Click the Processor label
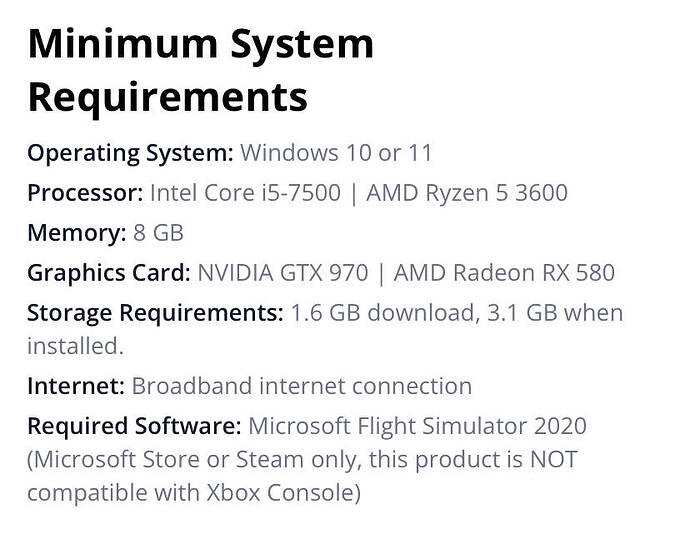This screenshot has height=534, width=690. (85, 193)
